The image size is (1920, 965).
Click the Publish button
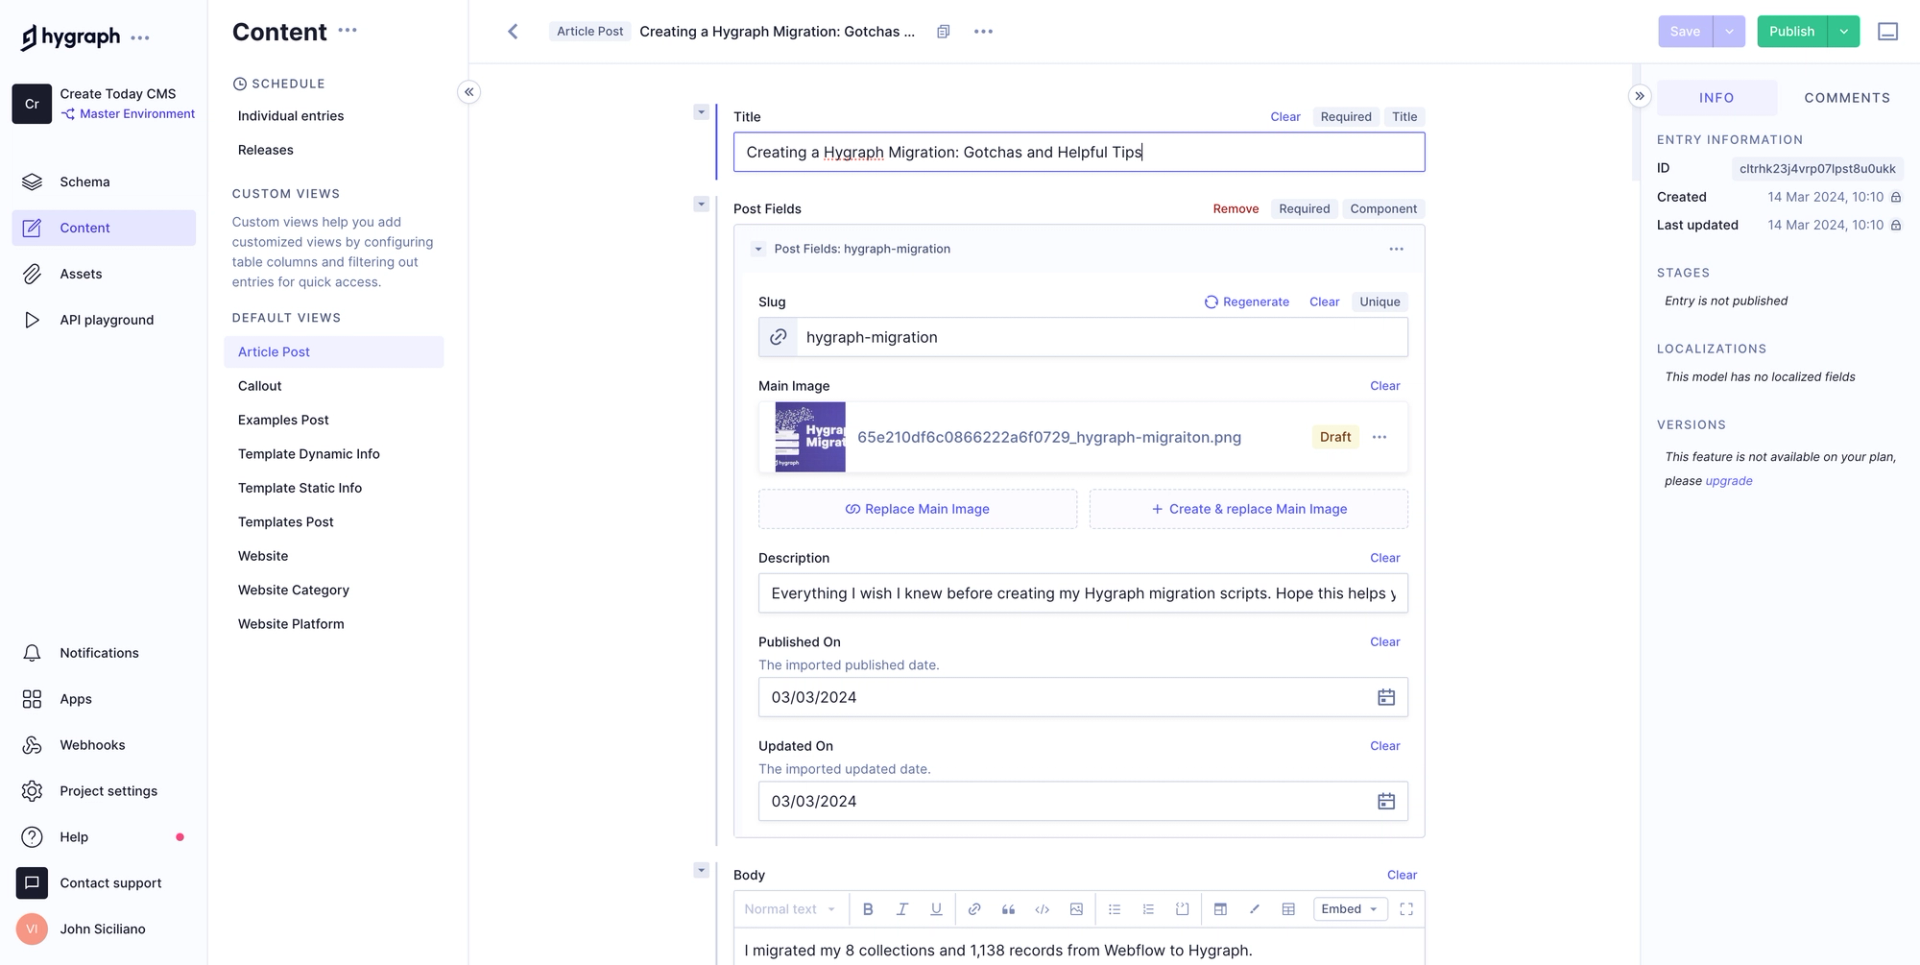coord(1792,32)
